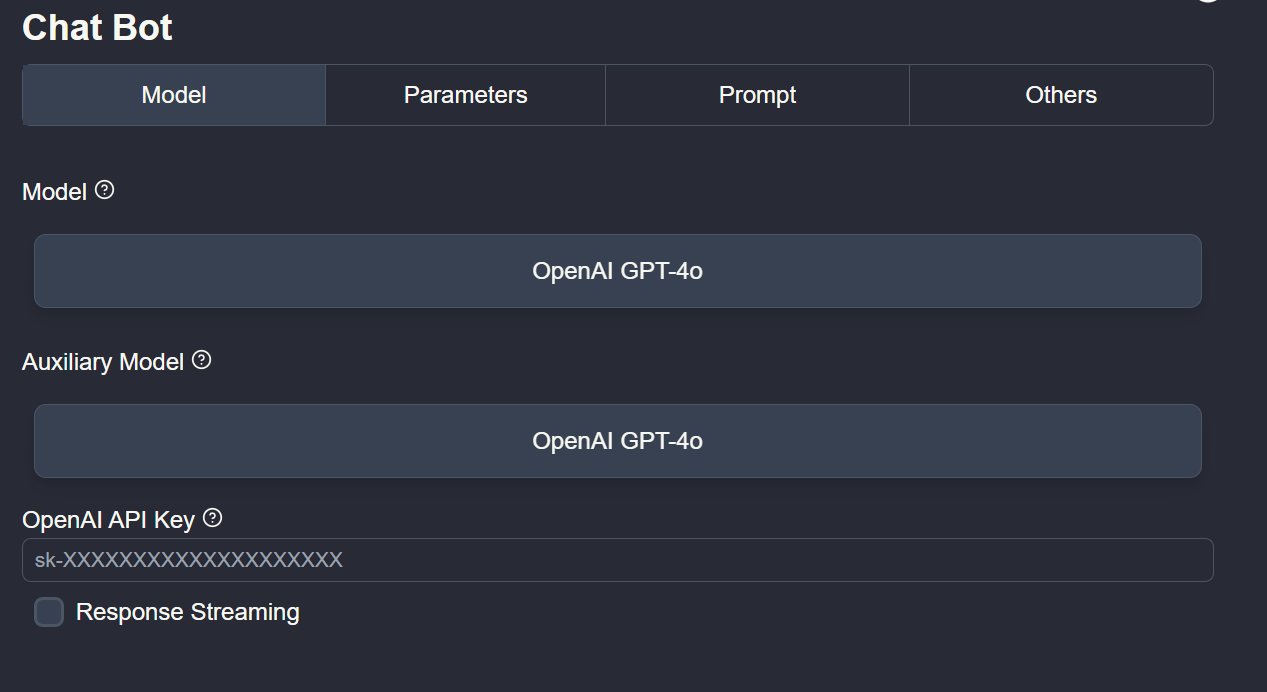Viewport: 1267px width, 692px height.
Task: Switch to the Parameters tab
Action: pos(465,95)
